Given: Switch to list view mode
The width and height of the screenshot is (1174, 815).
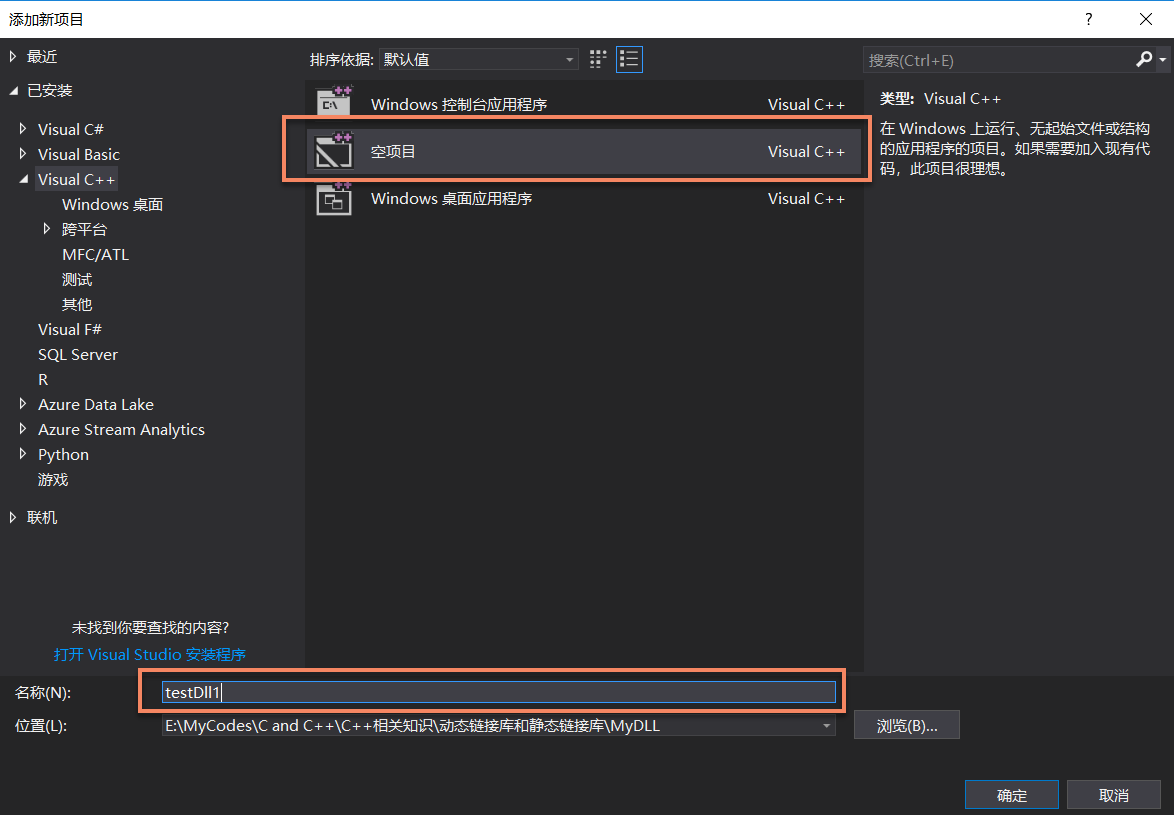Looking at the screenshot, I should pyautogui.click(x=629, y=59).
